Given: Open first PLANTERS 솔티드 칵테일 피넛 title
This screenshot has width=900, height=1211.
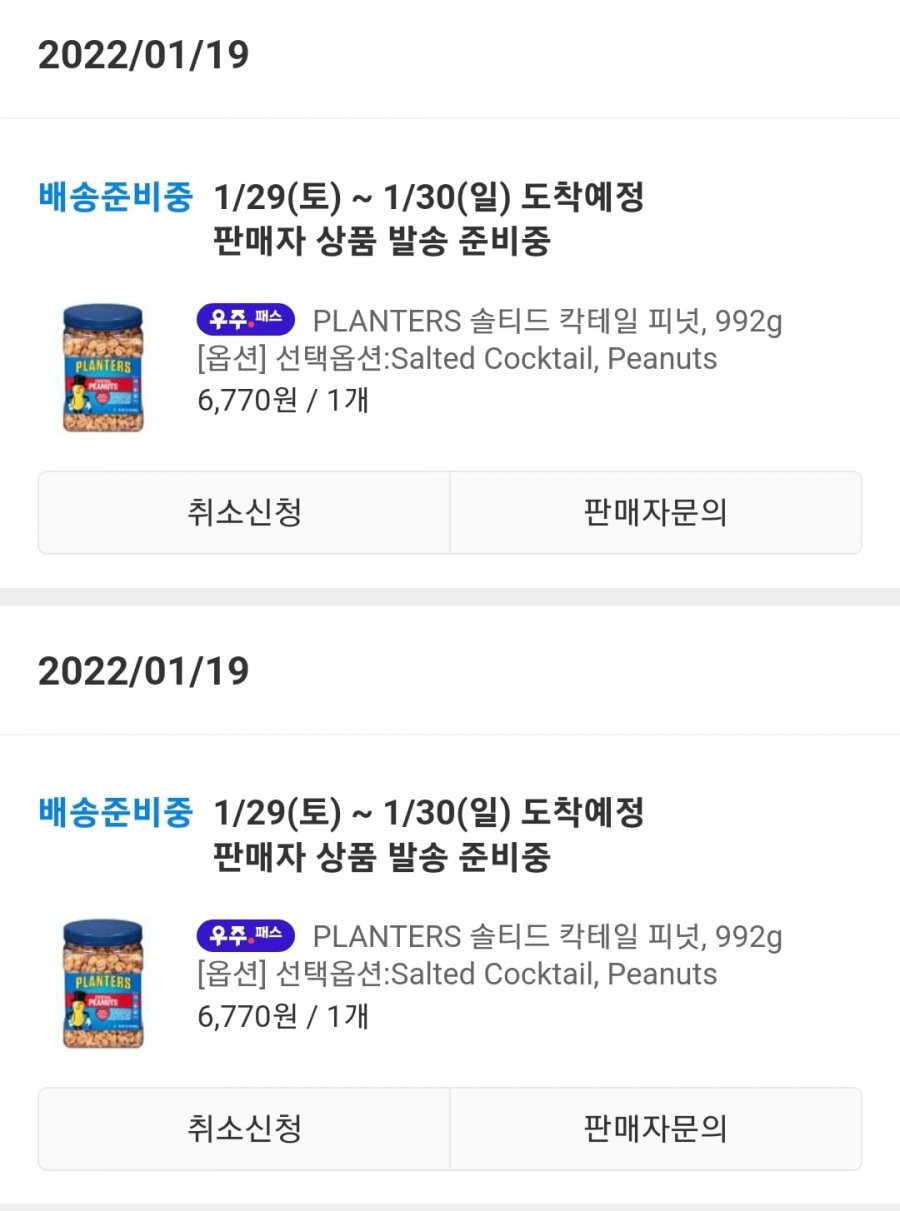Looking at the screenshot, I should pos(547,321).
